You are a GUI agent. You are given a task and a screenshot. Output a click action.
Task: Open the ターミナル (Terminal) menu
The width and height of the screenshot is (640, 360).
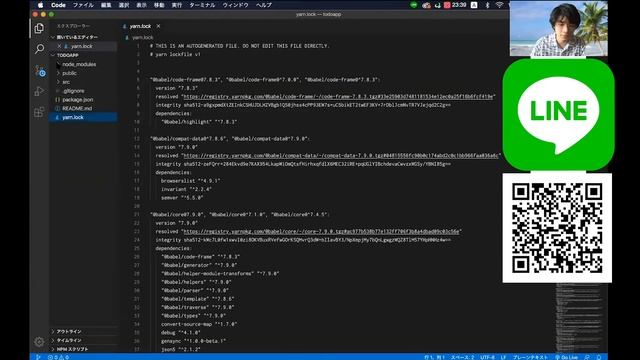coord(202,5)
